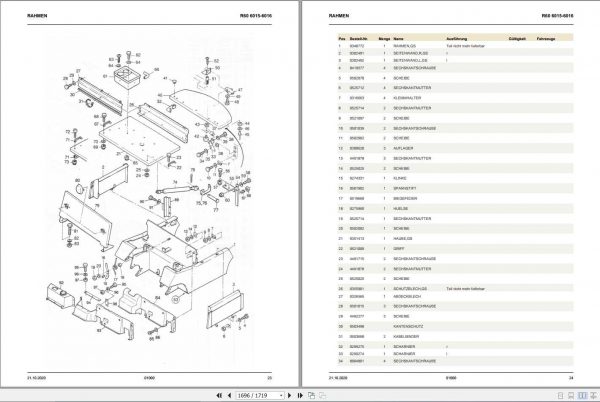This screenshot has height=402, width=600.
Task: Click the RAHMEN heading on the diagram page
Action: coord(37,16)
